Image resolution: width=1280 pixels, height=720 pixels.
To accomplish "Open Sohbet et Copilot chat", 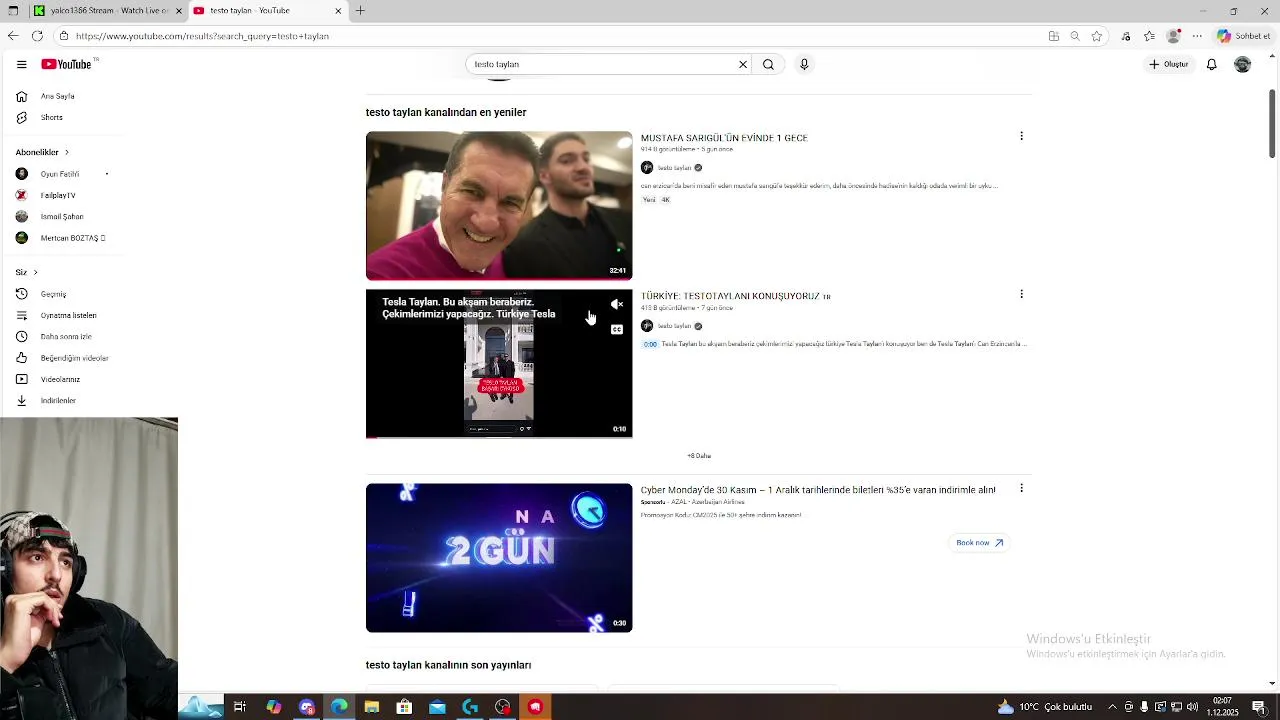I will [1244, 36].
